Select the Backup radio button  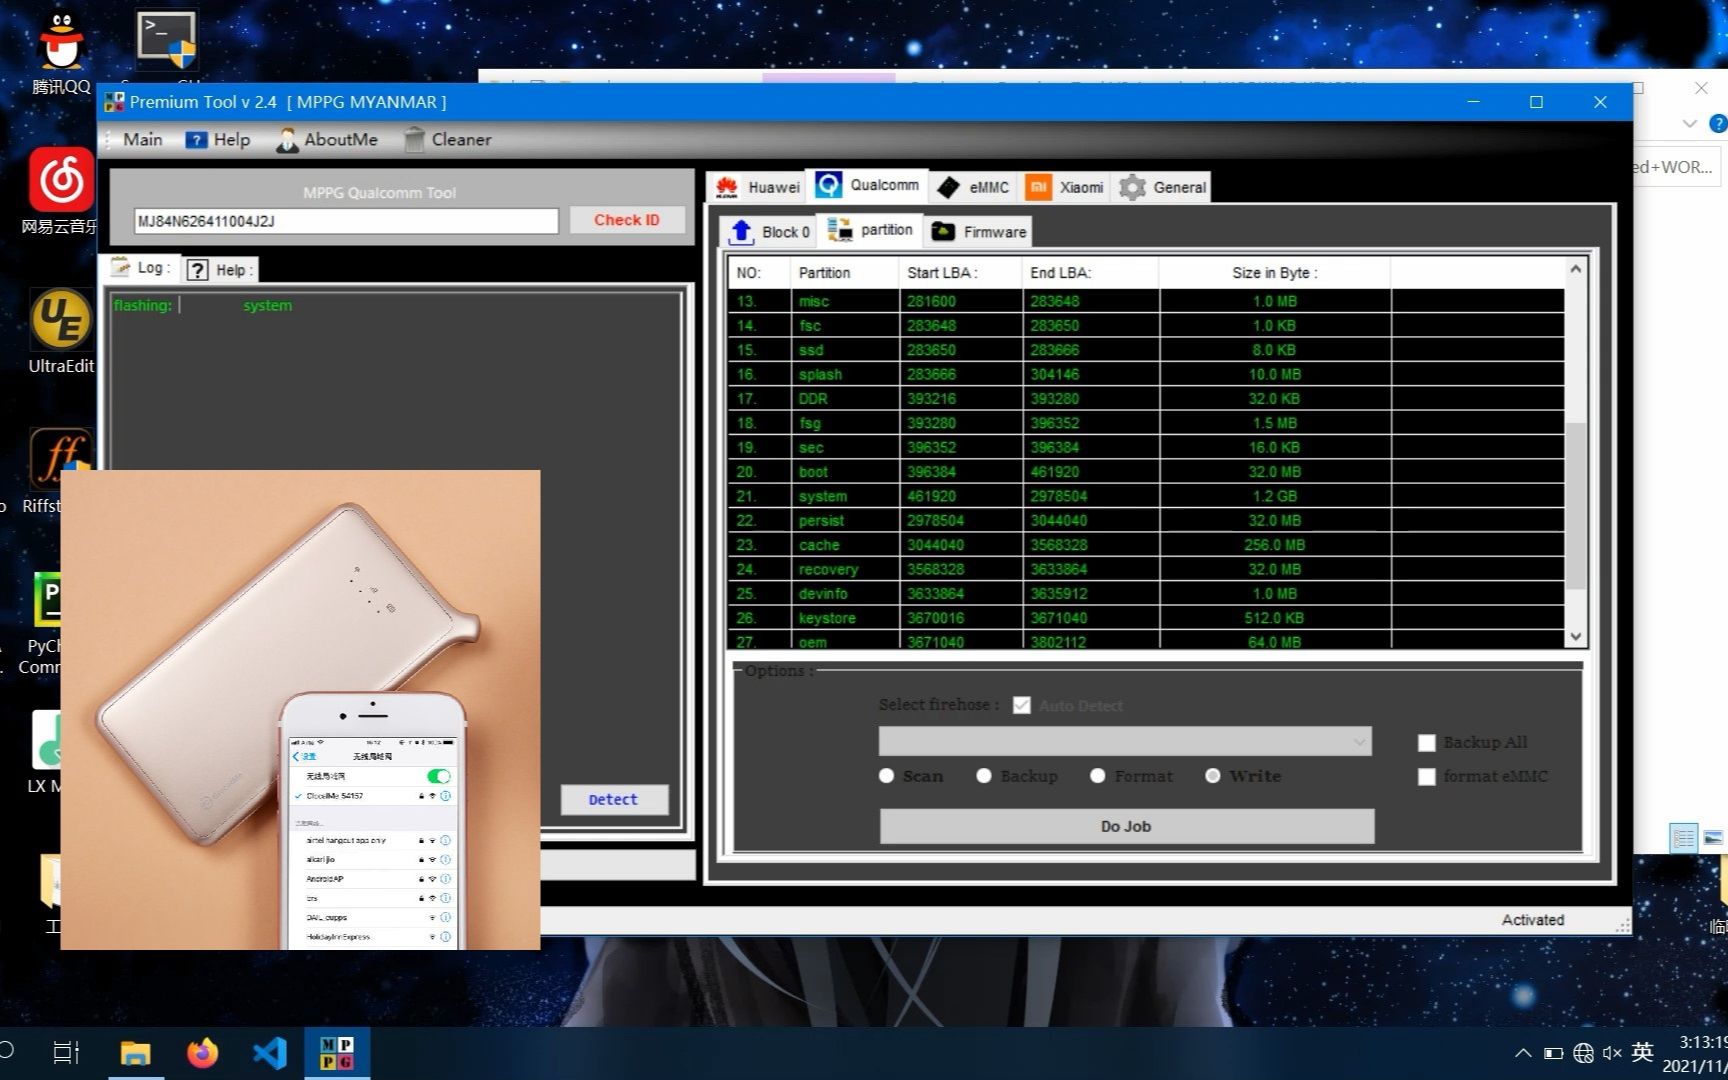[984, 776]
